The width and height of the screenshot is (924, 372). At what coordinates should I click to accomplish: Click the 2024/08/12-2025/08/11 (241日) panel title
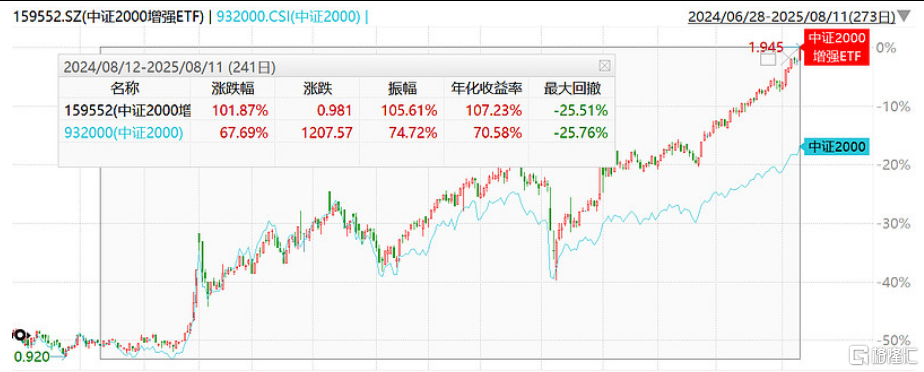pyautogui.click(x=169, y=66)
